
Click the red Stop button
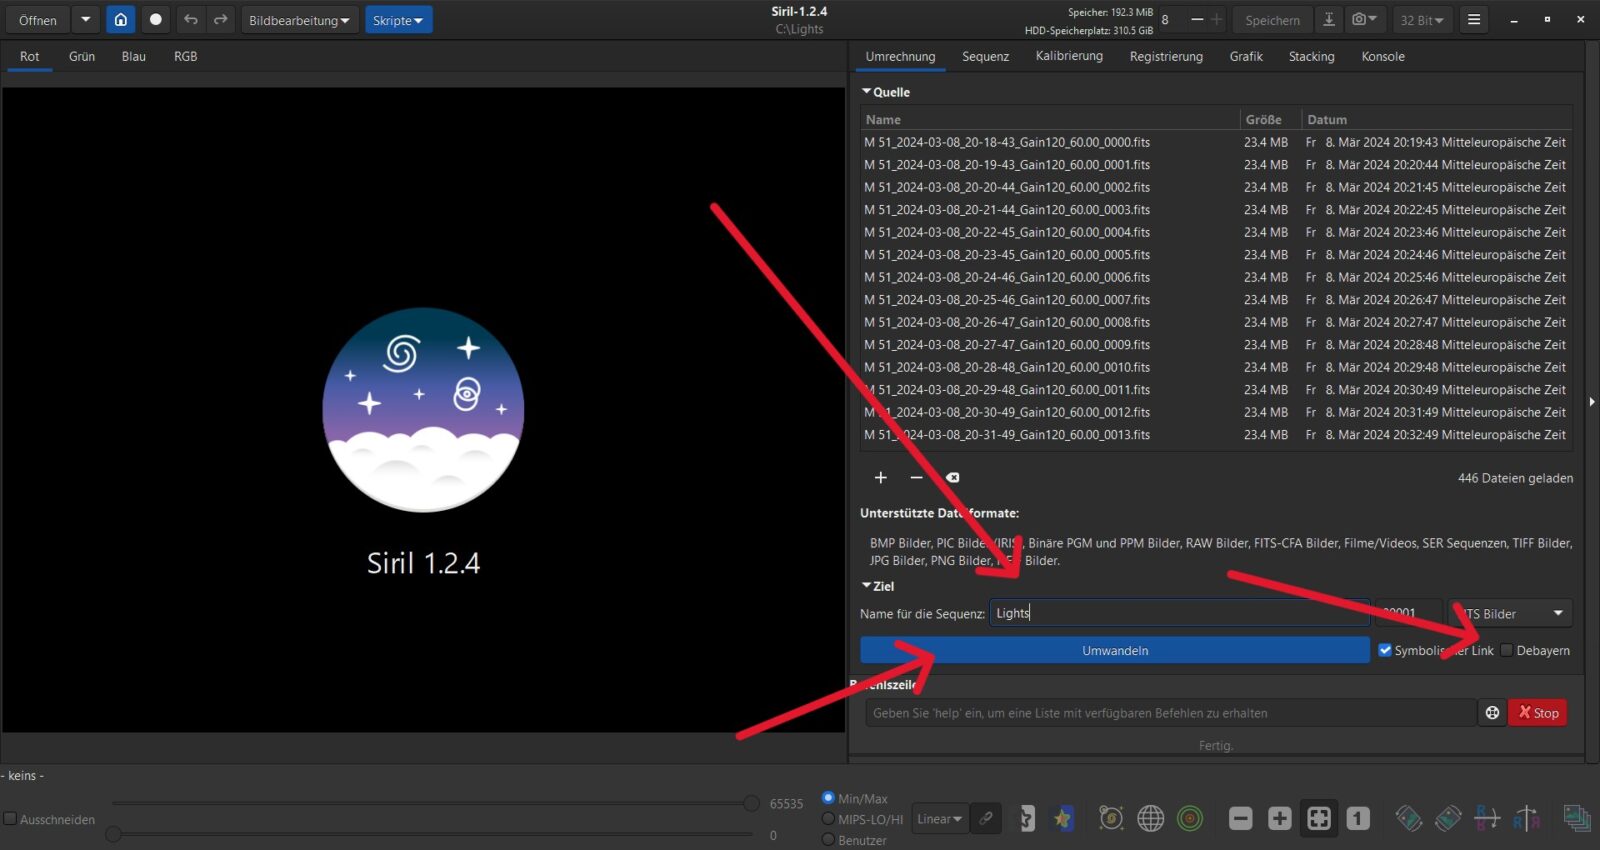point(1538,713)
